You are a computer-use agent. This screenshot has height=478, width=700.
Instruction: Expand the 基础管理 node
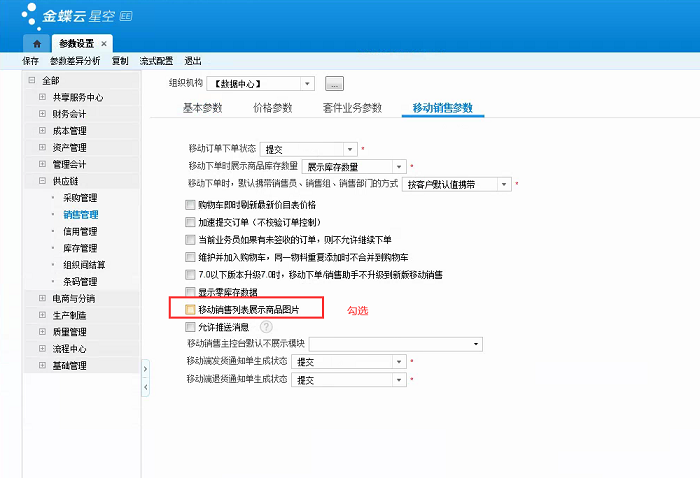[x=42, y=365]
